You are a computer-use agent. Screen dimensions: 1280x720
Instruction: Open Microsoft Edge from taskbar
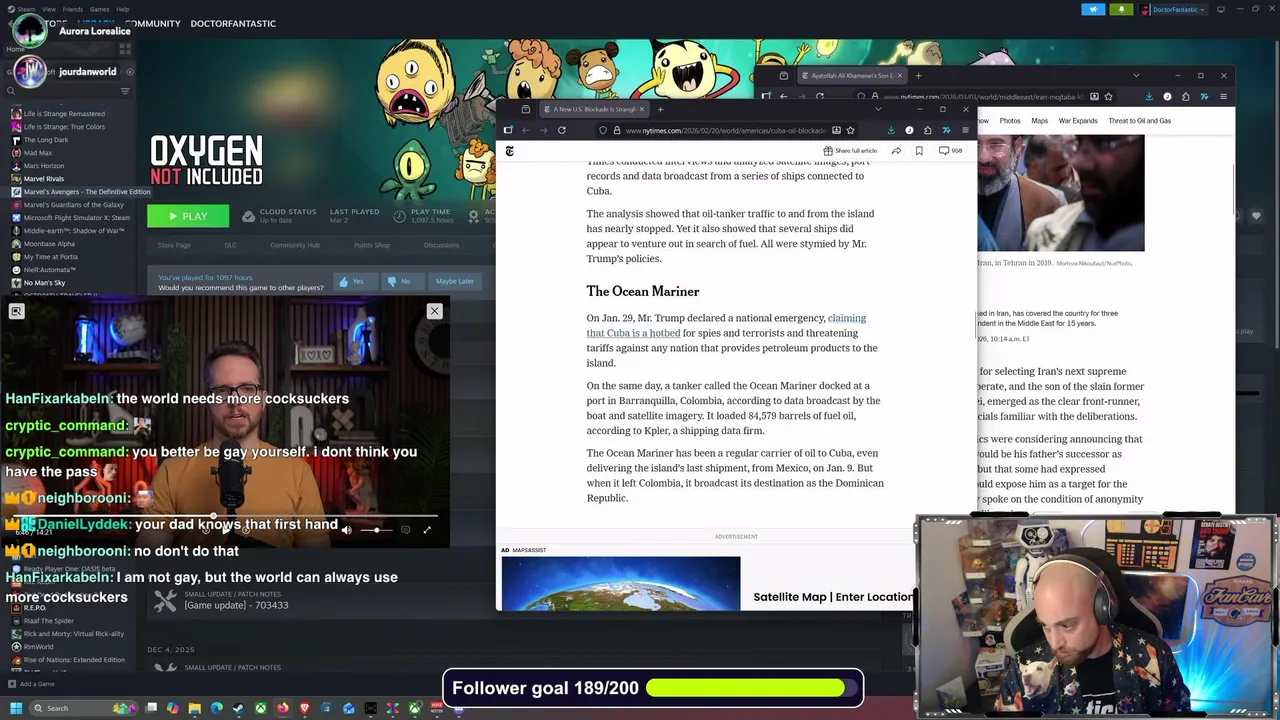217,708
